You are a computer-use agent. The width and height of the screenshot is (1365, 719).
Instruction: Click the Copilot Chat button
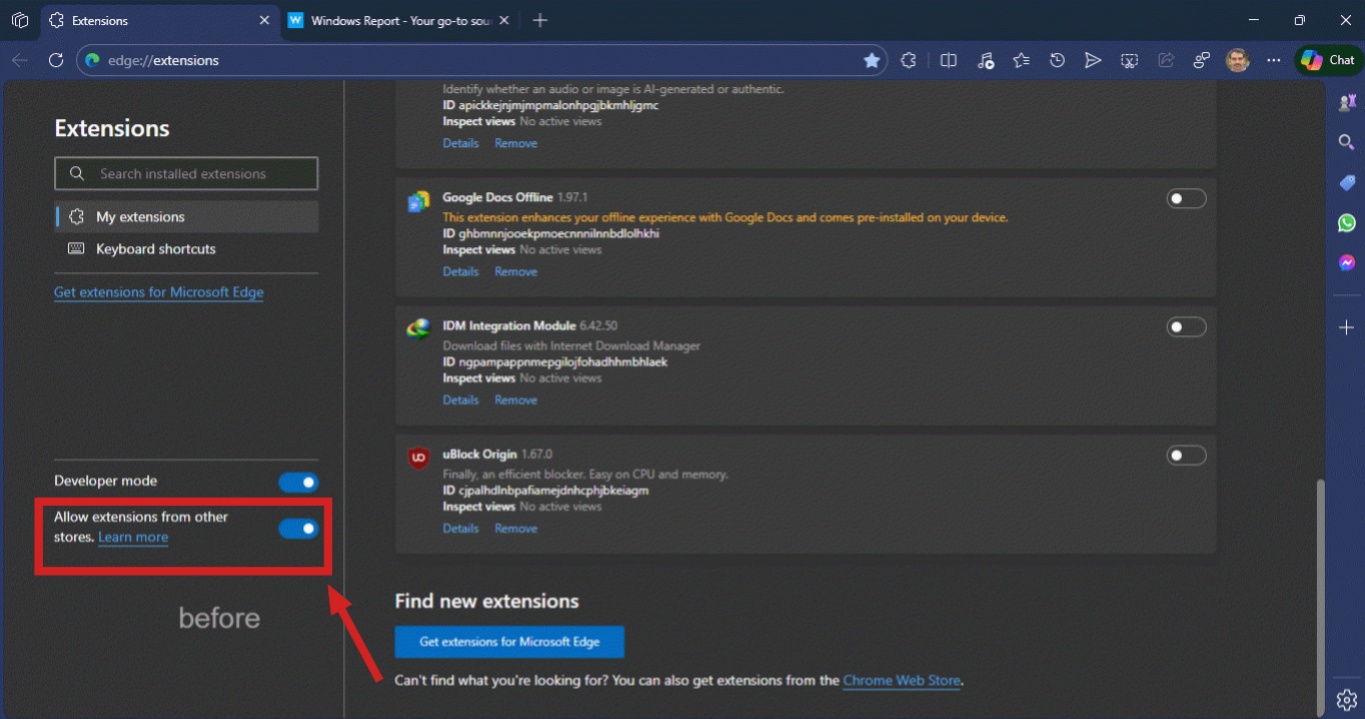tap(1328, 60)
